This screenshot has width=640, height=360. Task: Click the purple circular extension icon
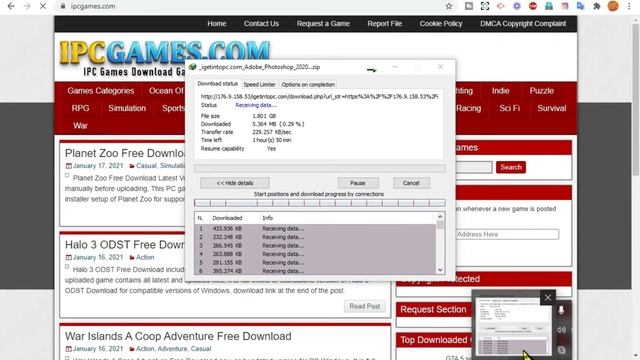pos(517,6)
